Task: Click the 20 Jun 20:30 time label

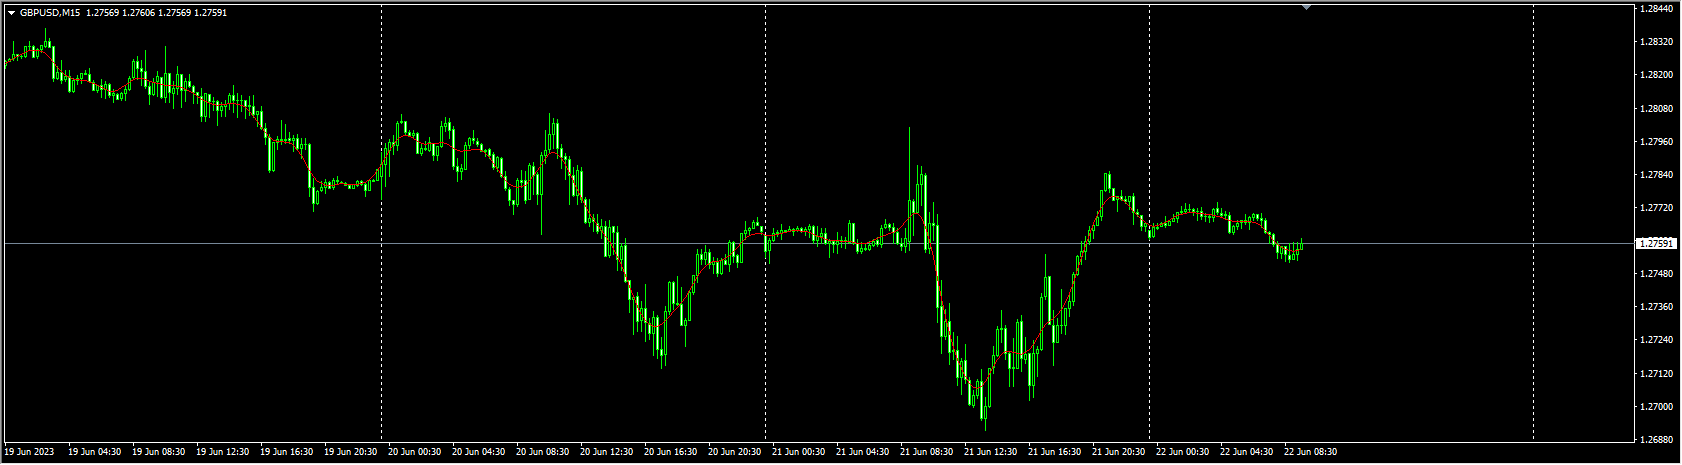Action: click(734, 452)
